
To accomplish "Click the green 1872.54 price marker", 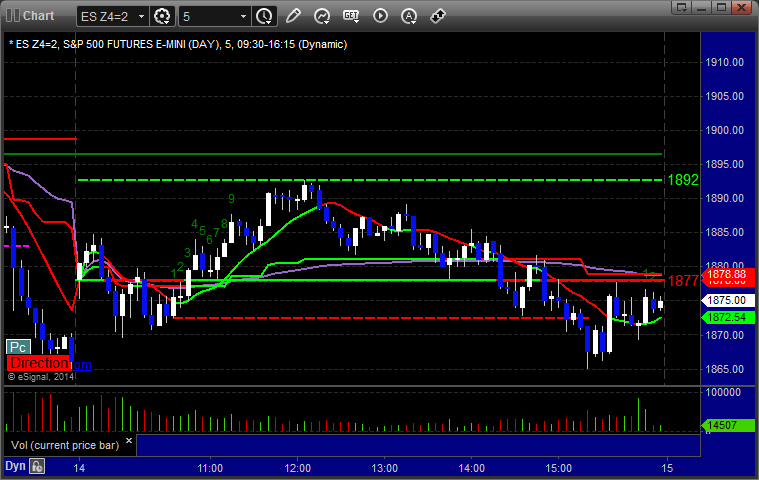I will pos(727,317).
